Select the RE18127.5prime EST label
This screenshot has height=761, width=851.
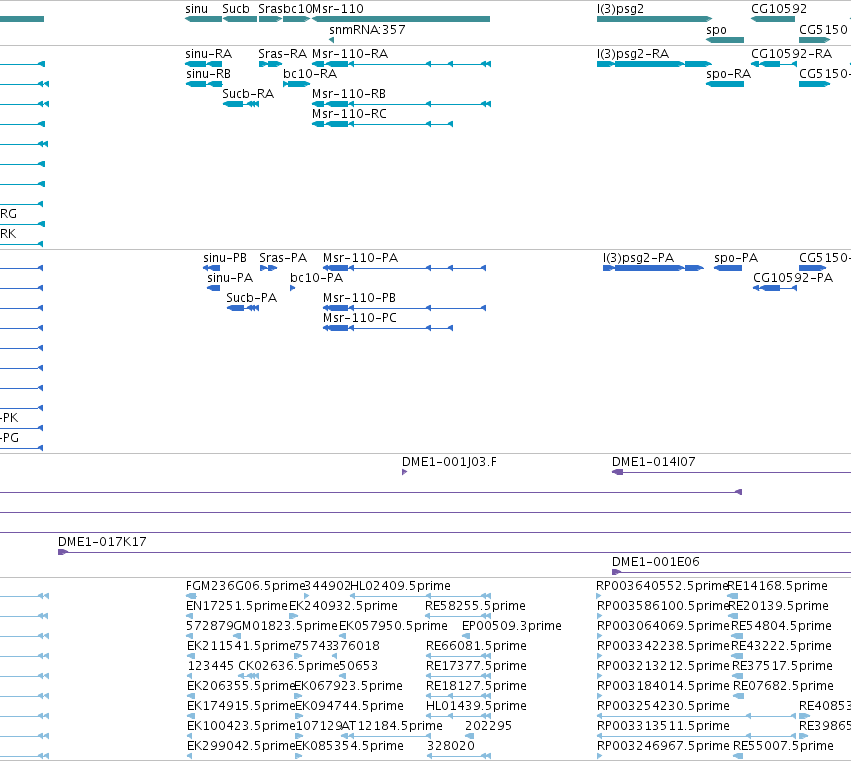point(477,686)
